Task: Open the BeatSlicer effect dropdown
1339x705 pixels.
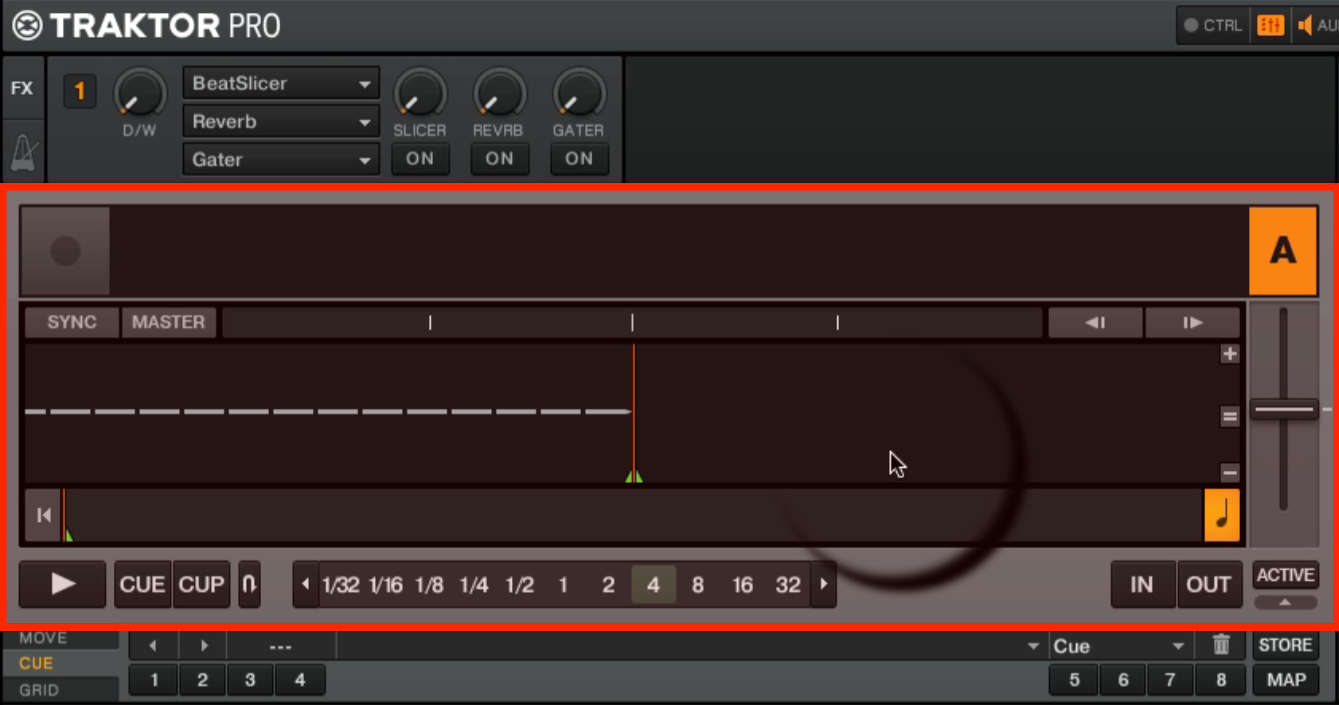Action: pyautogui.click(x=281, y=84)
